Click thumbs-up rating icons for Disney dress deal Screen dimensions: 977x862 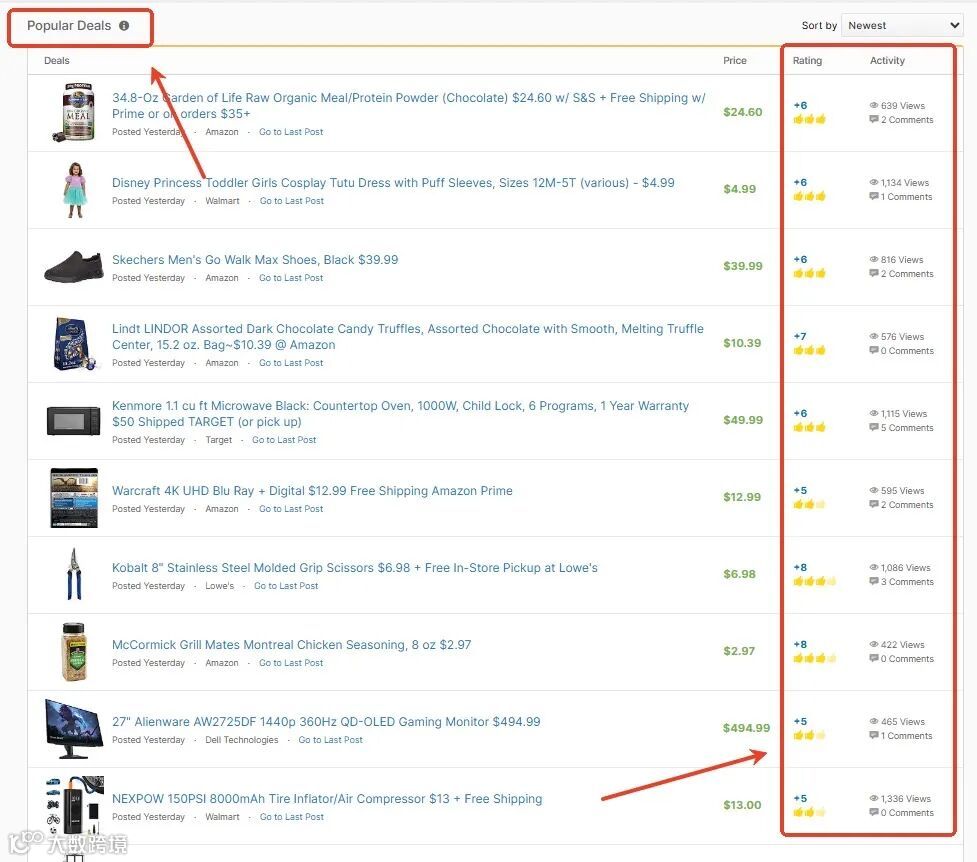point(809,196)
